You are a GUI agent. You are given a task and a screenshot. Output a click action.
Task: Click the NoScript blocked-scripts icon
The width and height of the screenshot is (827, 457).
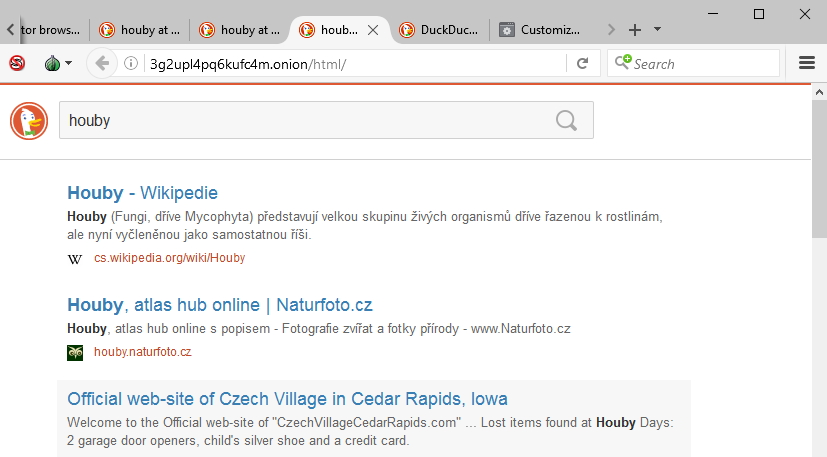[17, 64]
